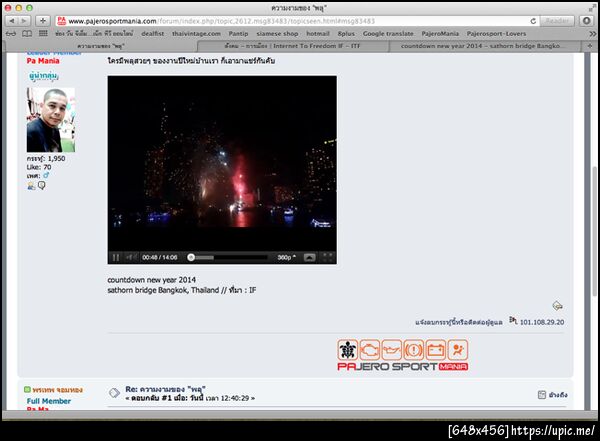Reload the page with the refresh icon
This screenshot has width=600, height=441.
pos(533,21)
